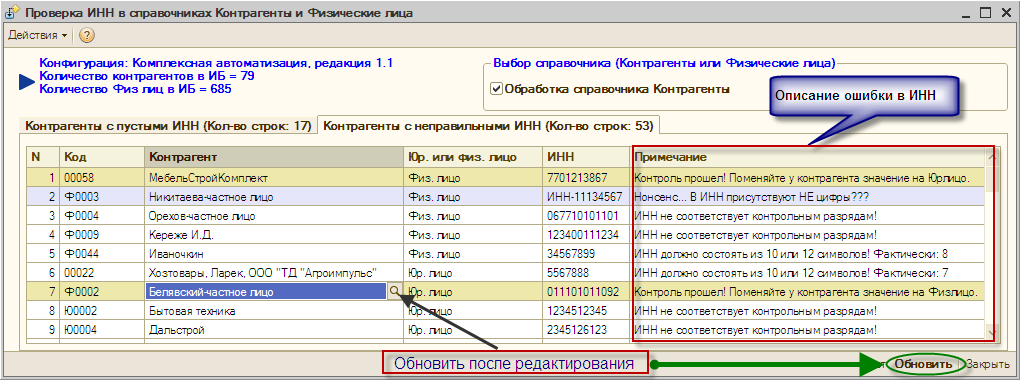Click the Юр. или физ. лицо column header
1020x380 pixels.
[473, 157]
